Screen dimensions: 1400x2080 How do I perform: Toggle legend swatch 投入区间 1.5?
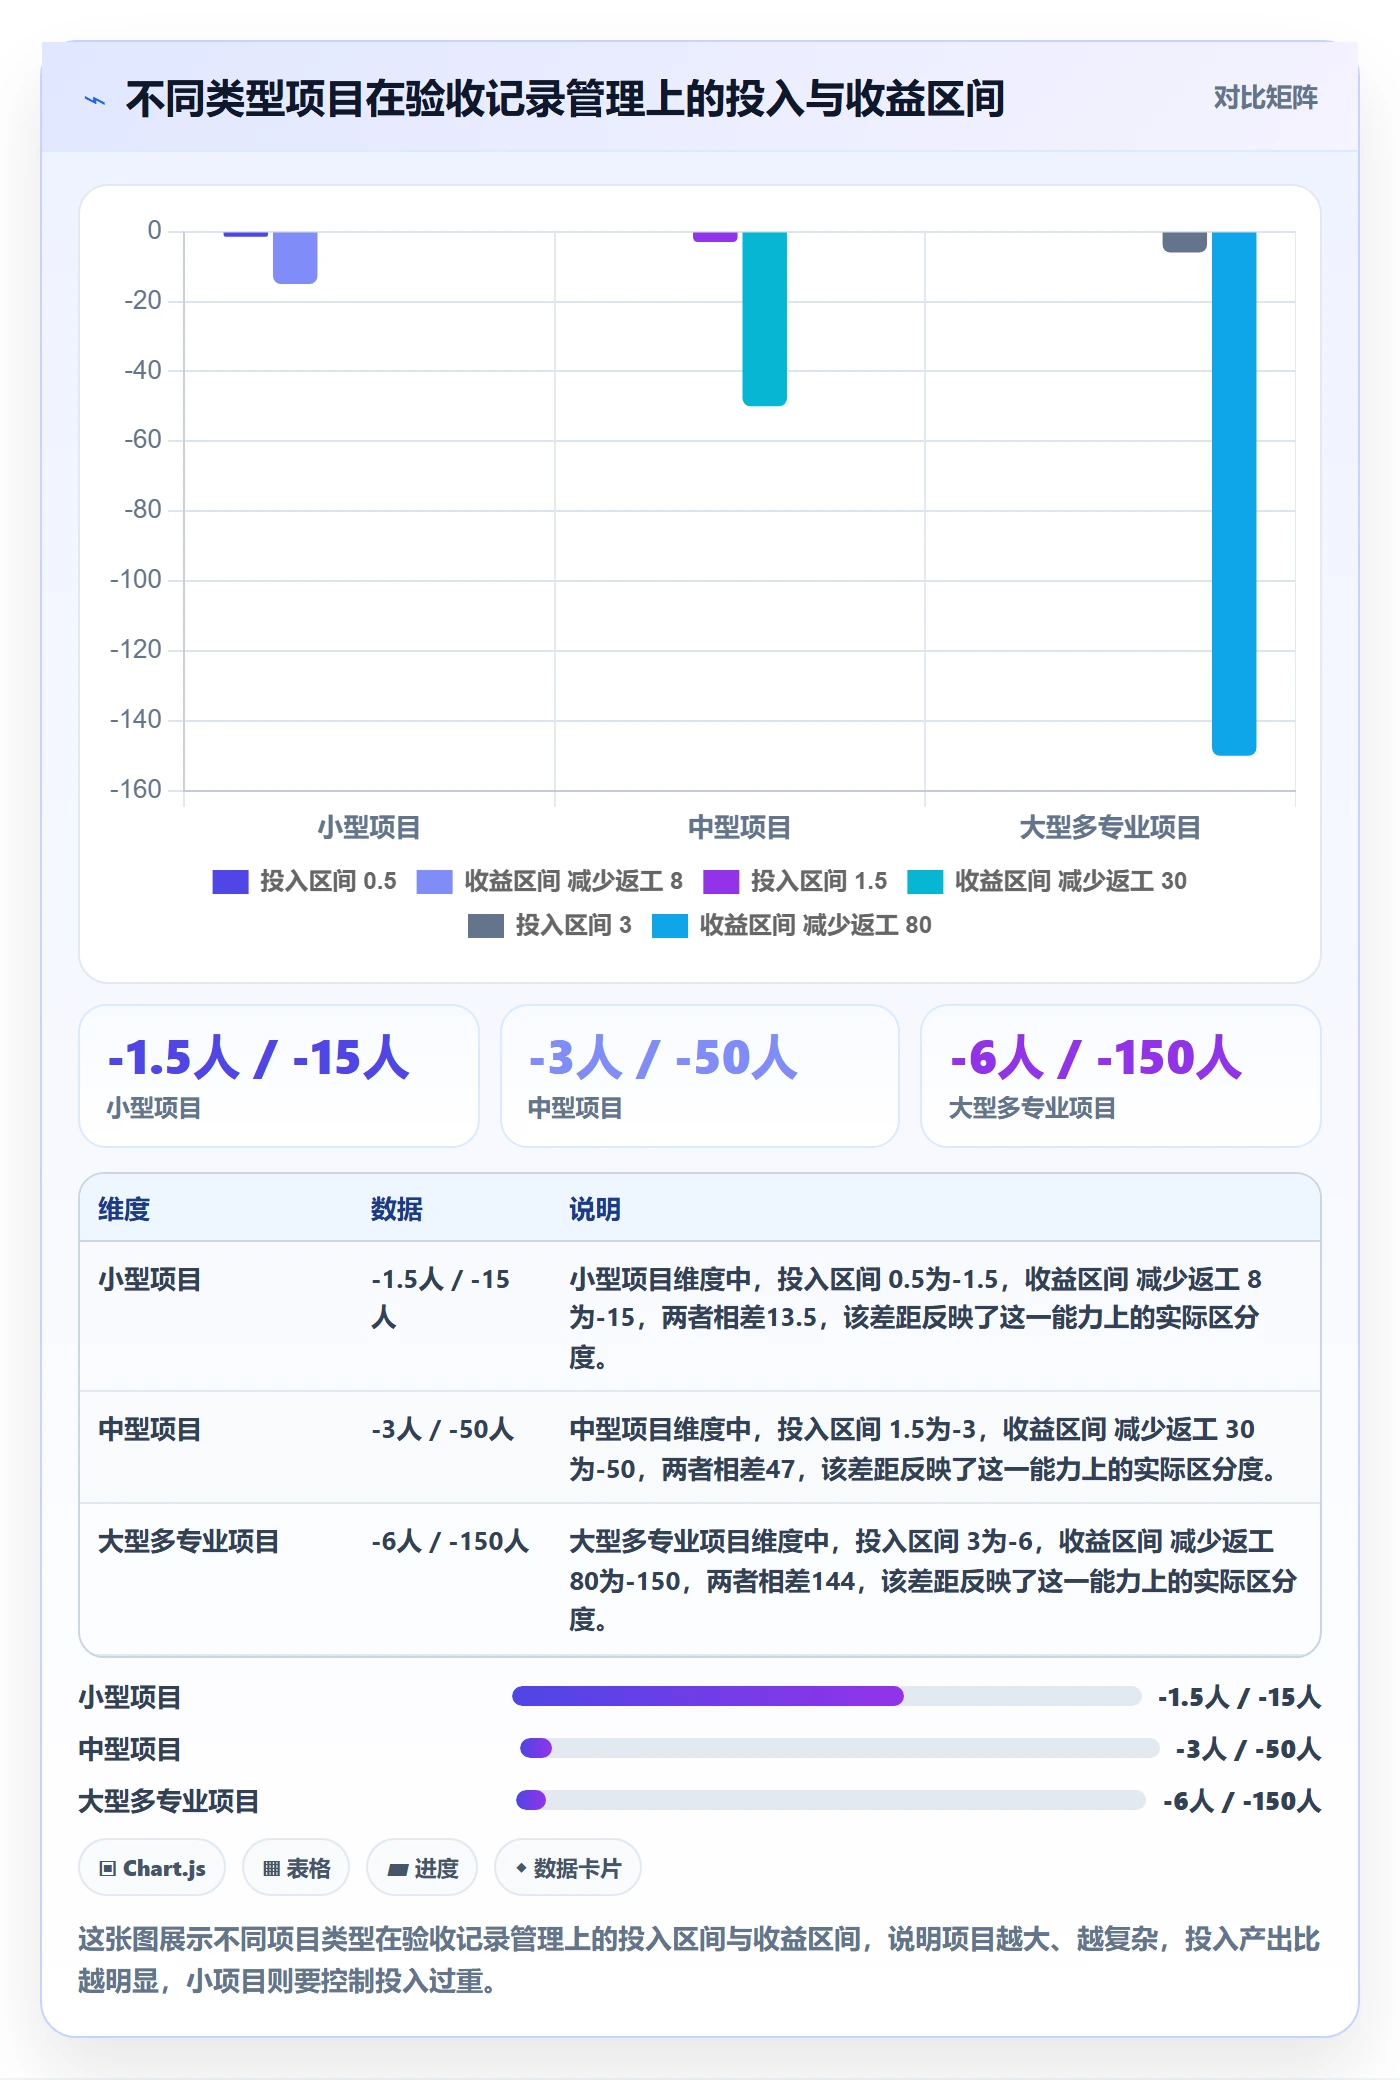721,881
